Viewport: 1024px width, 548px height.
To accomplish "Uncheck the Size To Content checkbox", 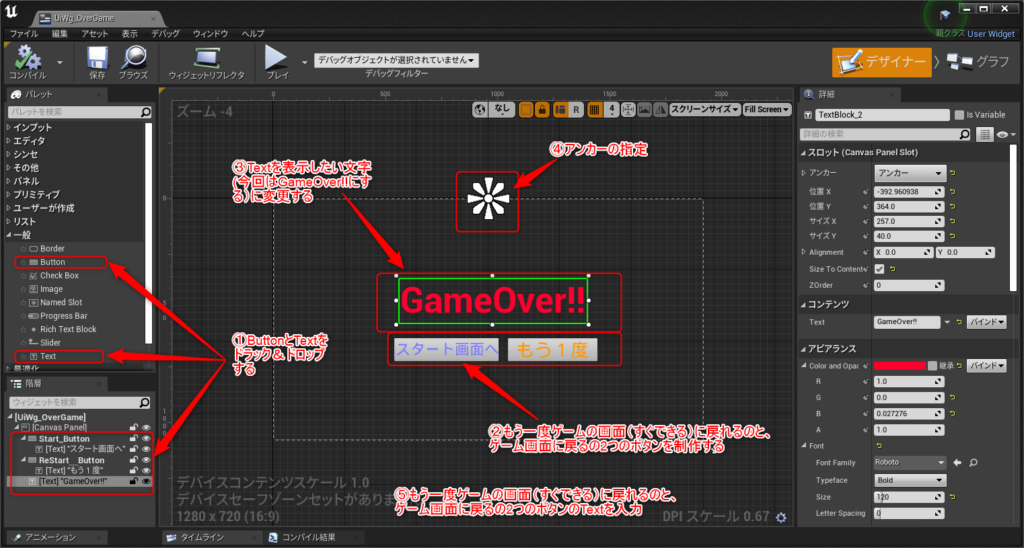I will click(x=879, y=269).
